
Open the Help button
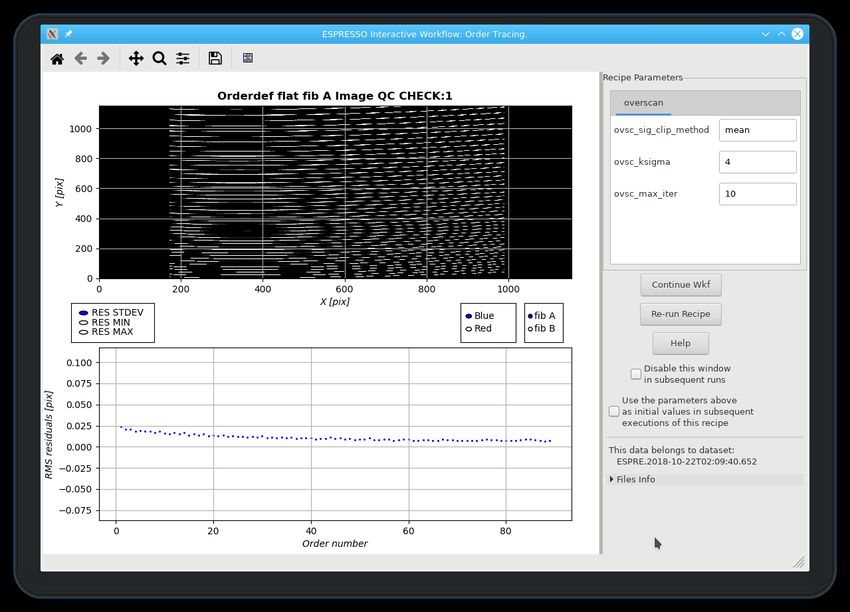pos(680,343)
